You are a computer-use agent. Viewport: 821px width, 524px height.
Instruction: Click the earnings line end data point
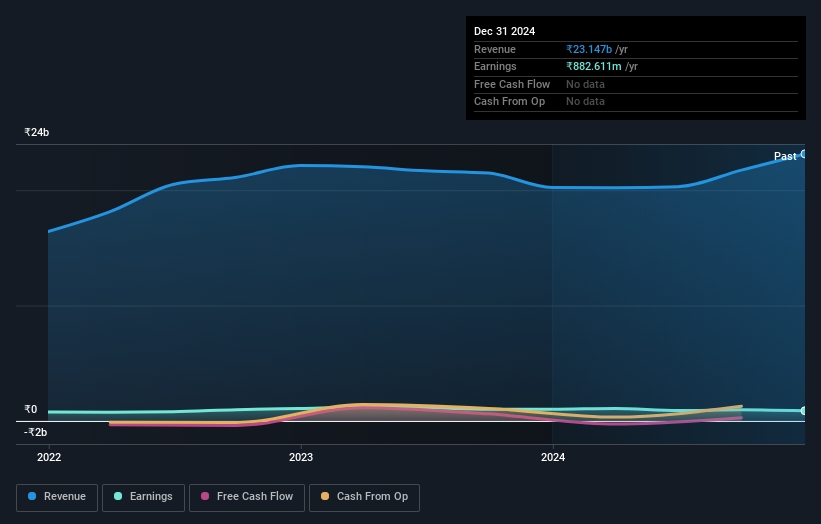point(804,411)
